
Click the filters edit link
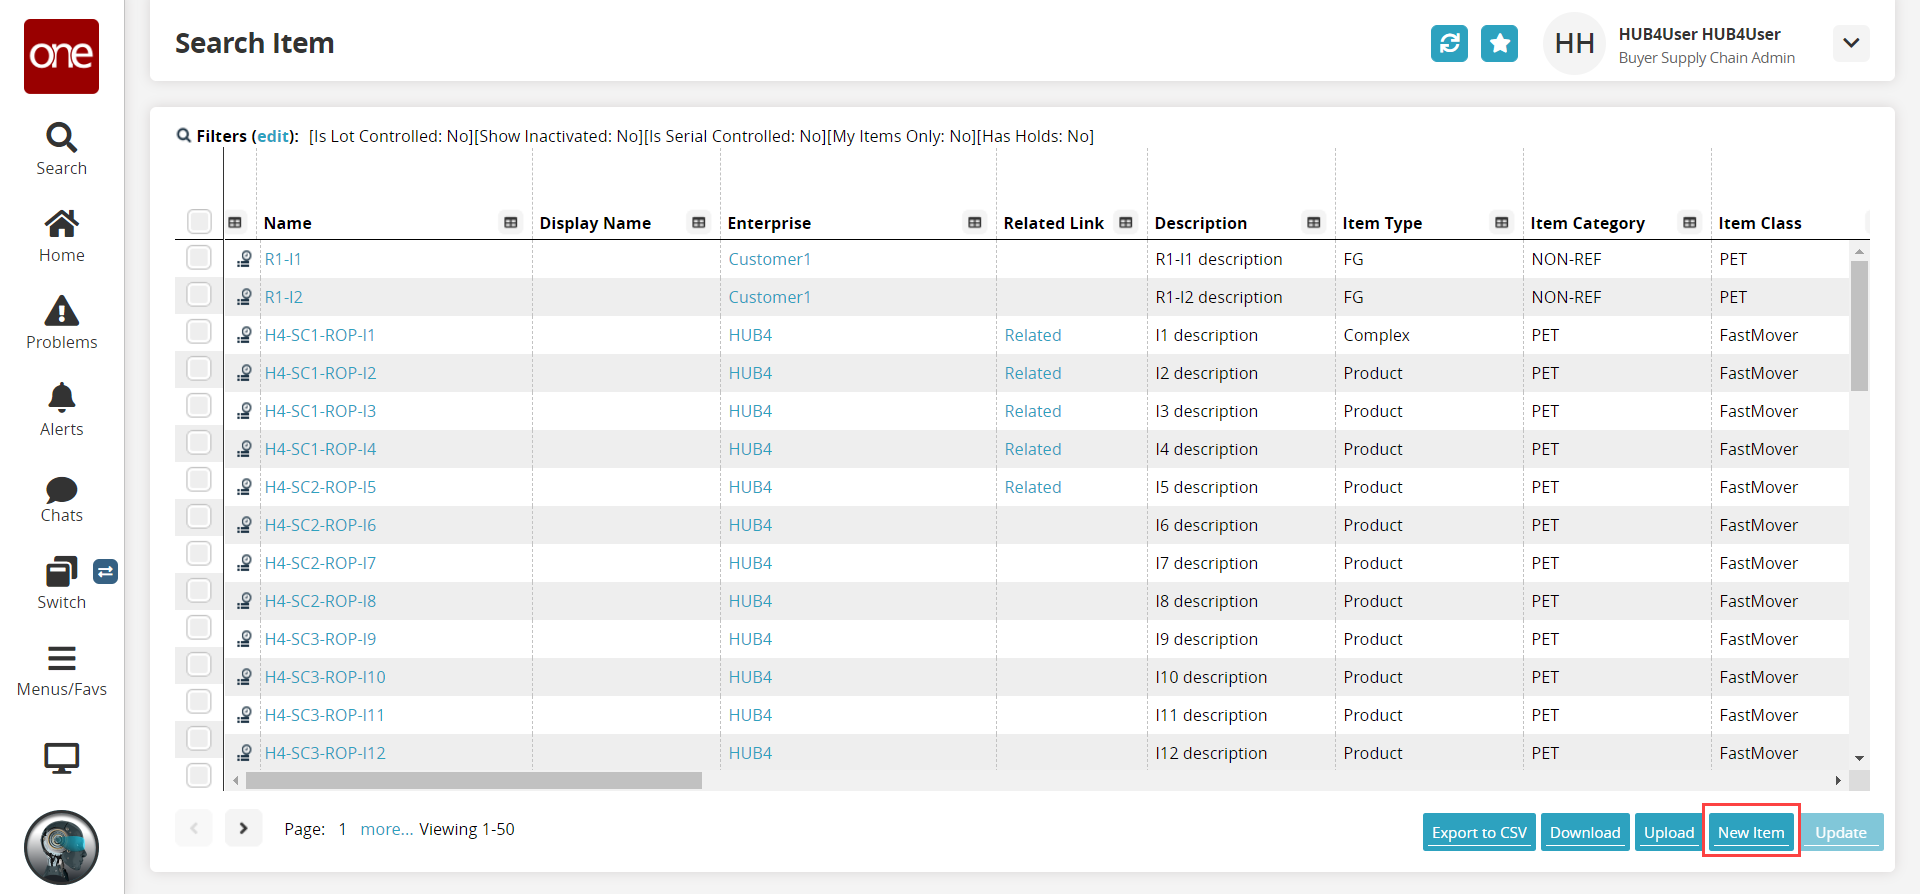[273, 136]
